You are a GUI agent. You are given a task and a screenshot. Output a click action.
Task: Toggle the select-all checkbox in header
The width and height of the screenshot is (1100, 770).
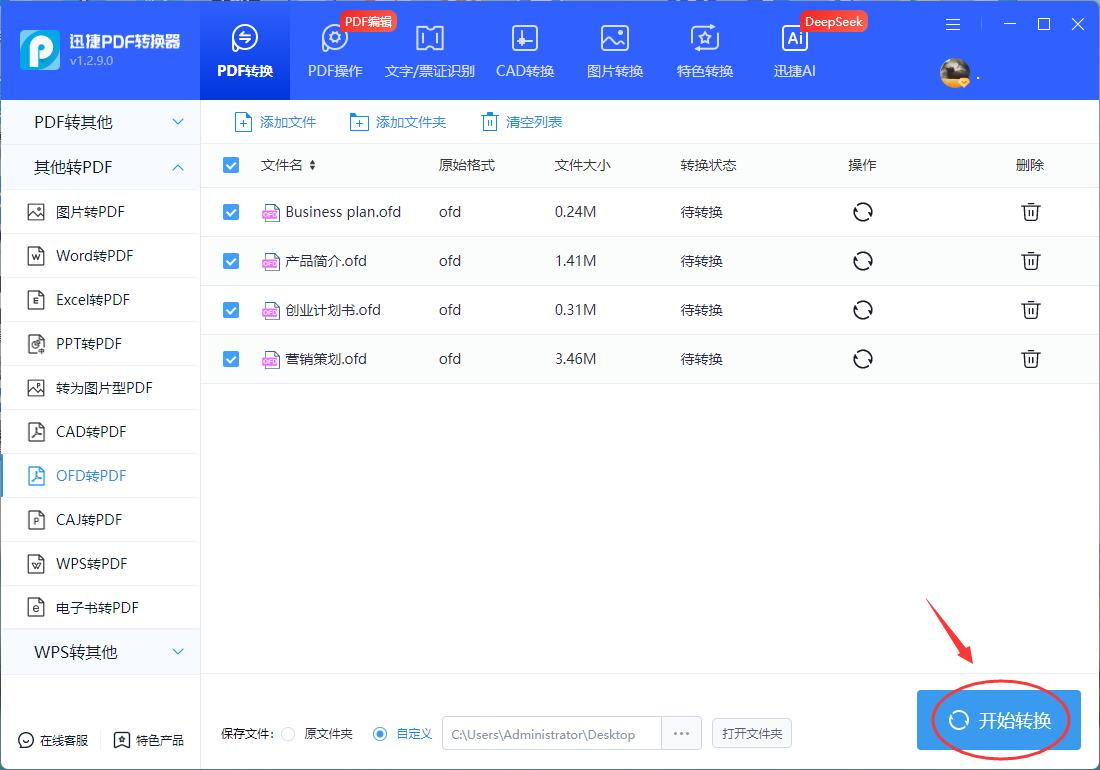coord(231,165)
